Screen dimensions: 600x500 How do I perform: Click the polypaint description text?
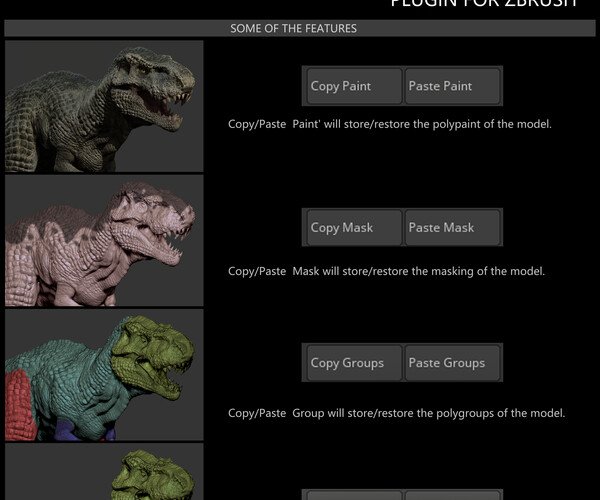(390, 124)
